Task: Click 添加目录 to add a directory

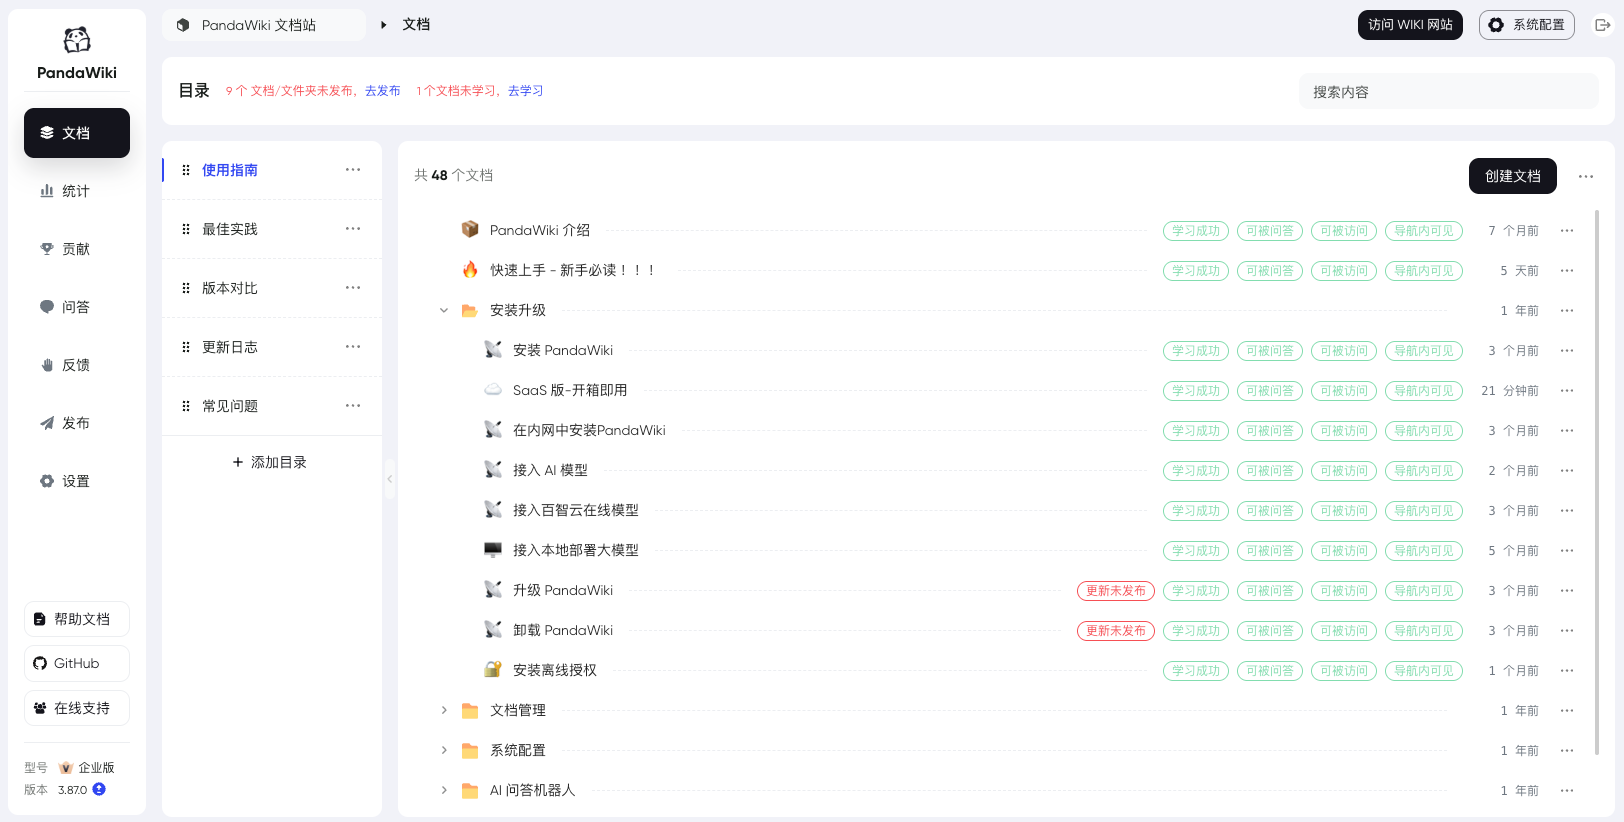Action: [x=270, y=462]
